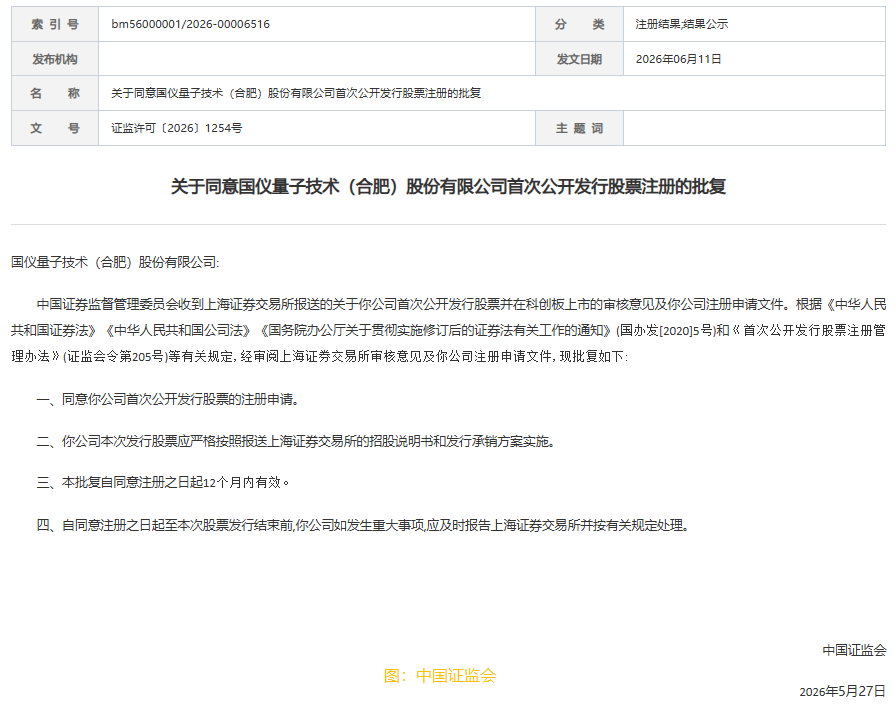Click the 名称 header cell

55,93
